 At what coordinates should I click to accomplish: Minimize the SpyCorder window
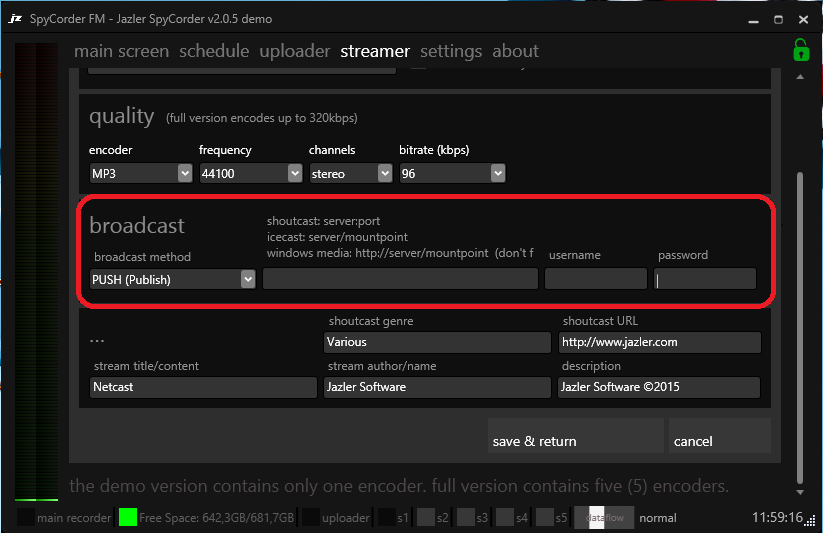click(x=754, y=20)
